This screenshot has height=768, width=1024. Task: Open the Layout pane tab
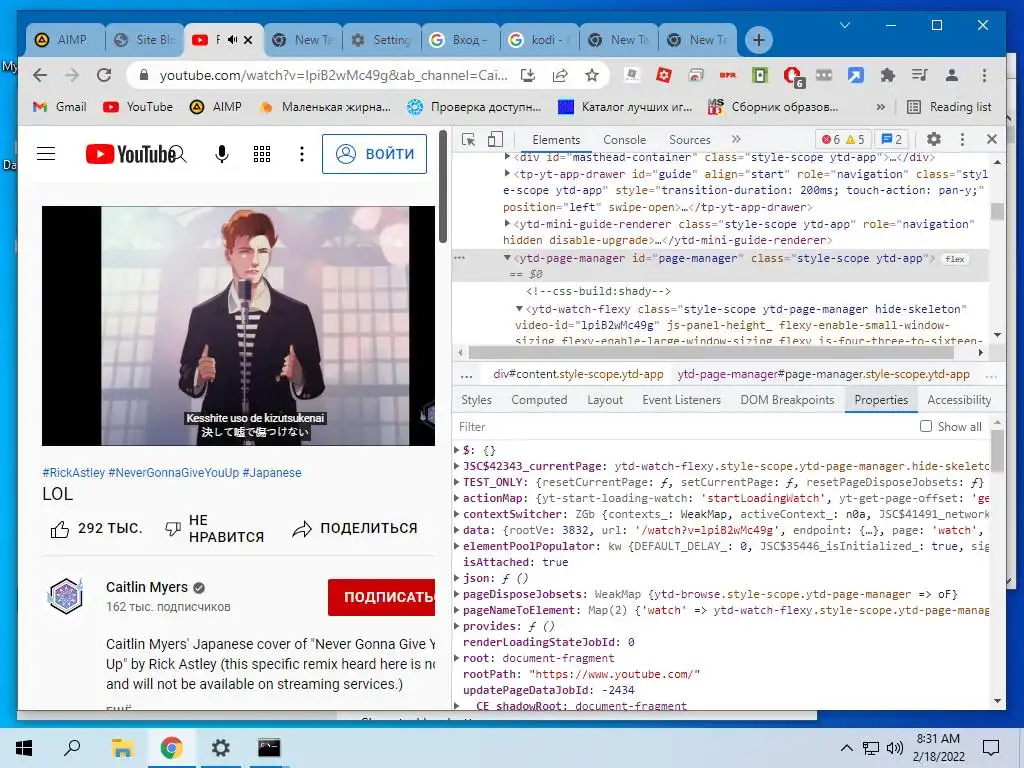(605, 400)
